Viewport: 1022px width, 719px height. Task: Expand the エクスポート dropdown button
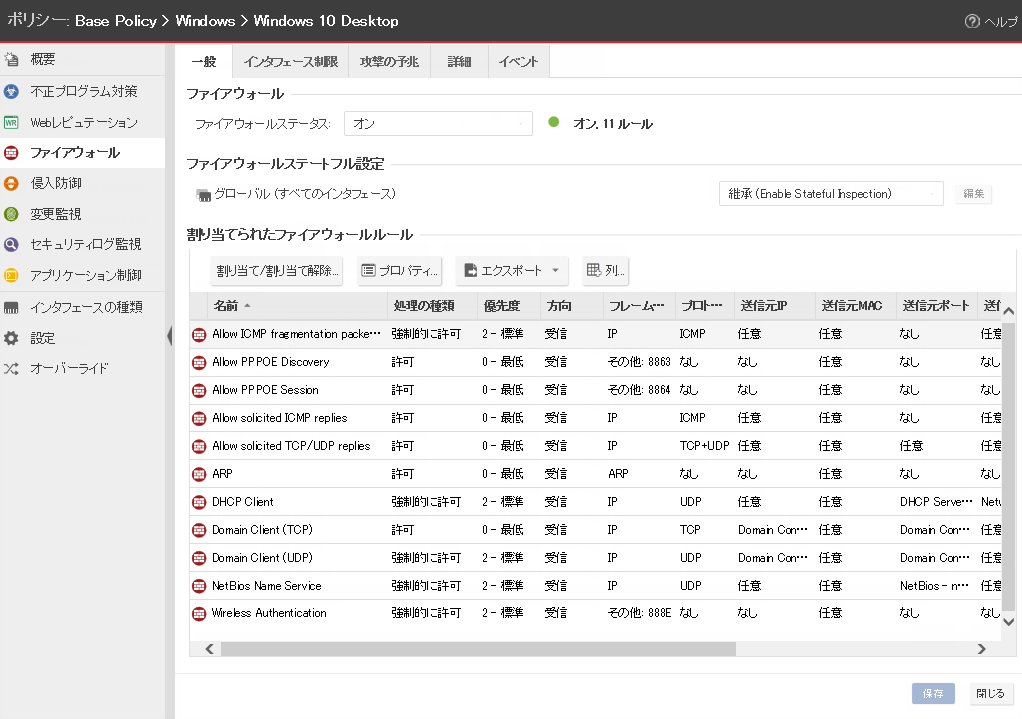tap(512, 270)
